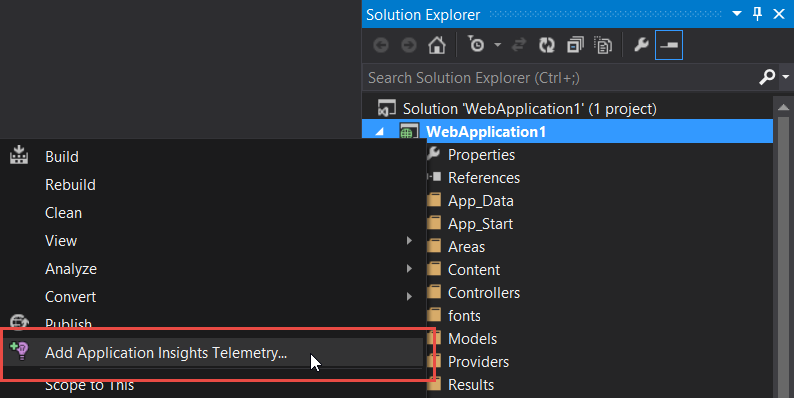Image resolution: width=794 pixels, height=398 pixels.
Task: Open the Properties wrench icon in toolbar
Action: click(x=641, y=45)
